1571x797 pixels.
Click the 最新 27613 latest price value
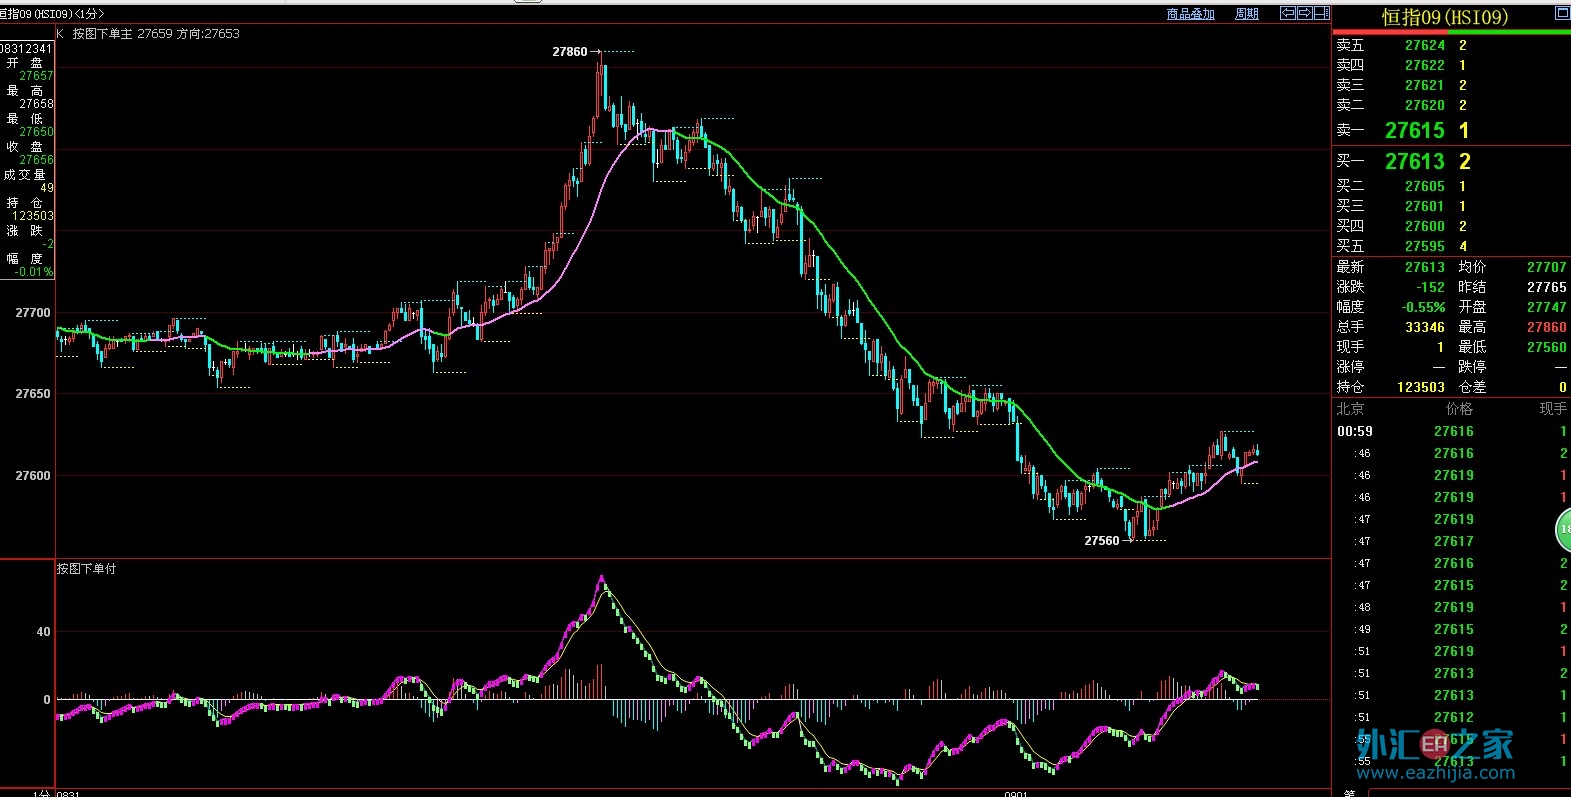(x=1424, y=267)
